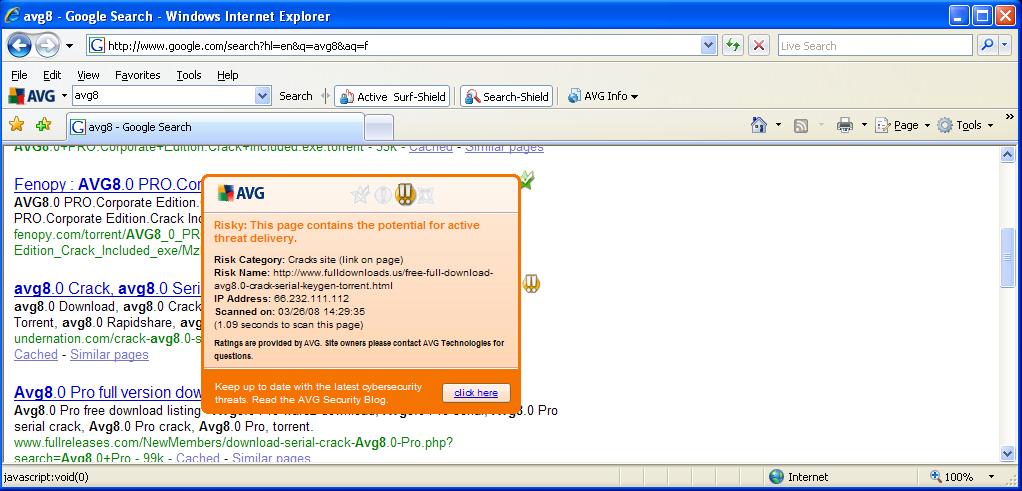Screen dimensions: 1022x491
Task: Click the vertical scrollbar thumb
Action: click(x=1008, y=257)
